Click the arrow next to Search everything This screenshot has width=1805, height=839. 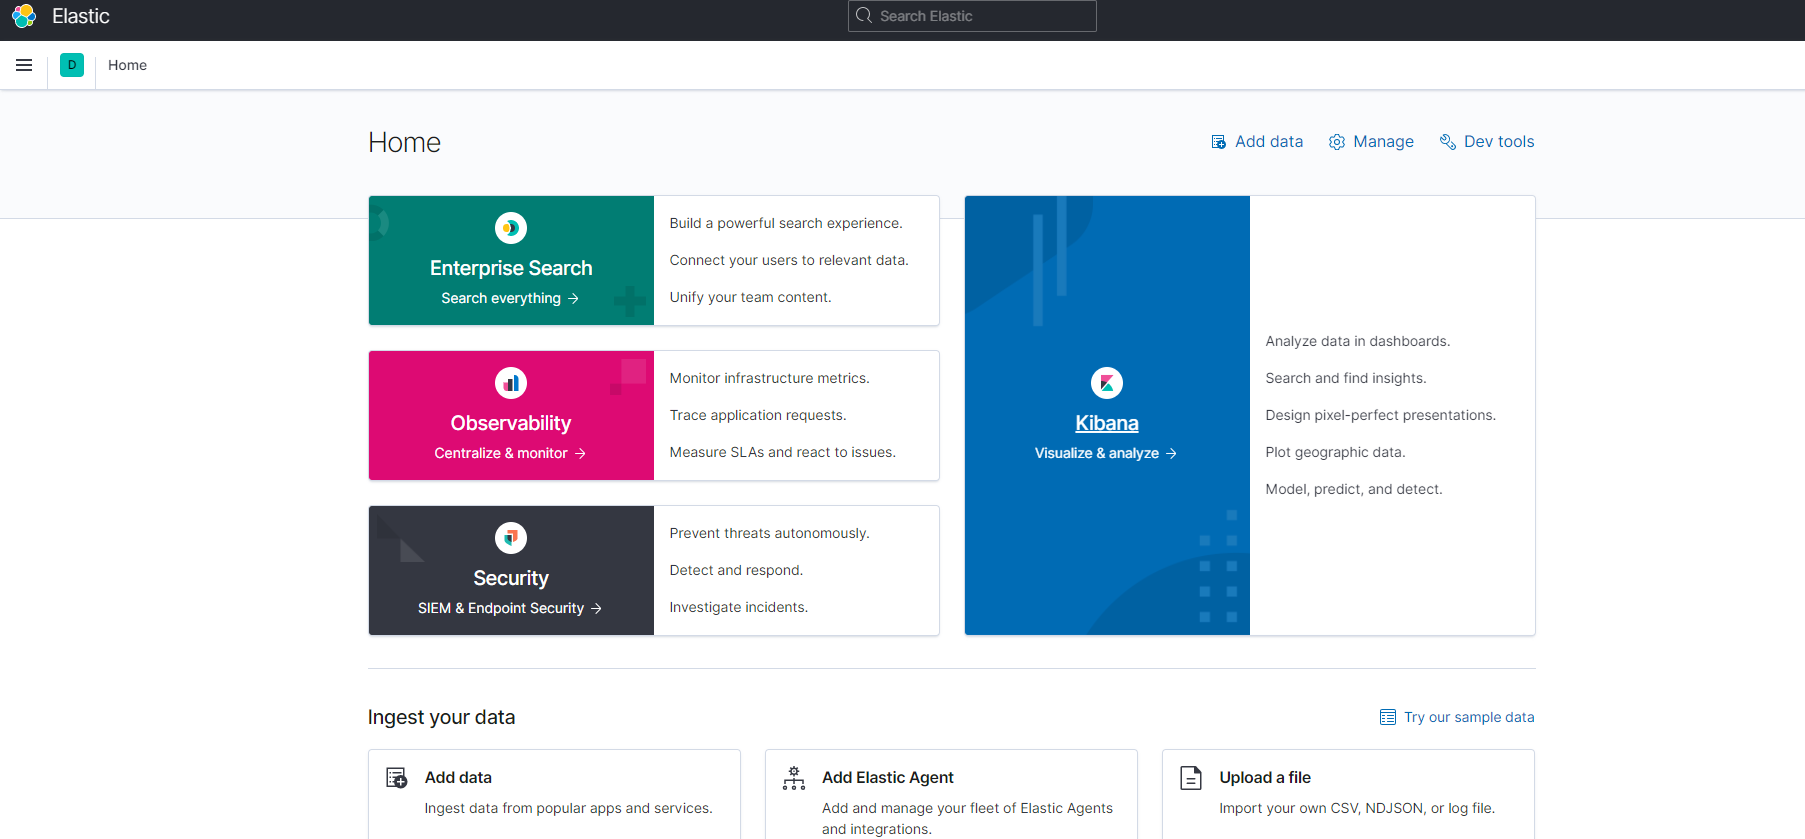click(x=573, y=298)
